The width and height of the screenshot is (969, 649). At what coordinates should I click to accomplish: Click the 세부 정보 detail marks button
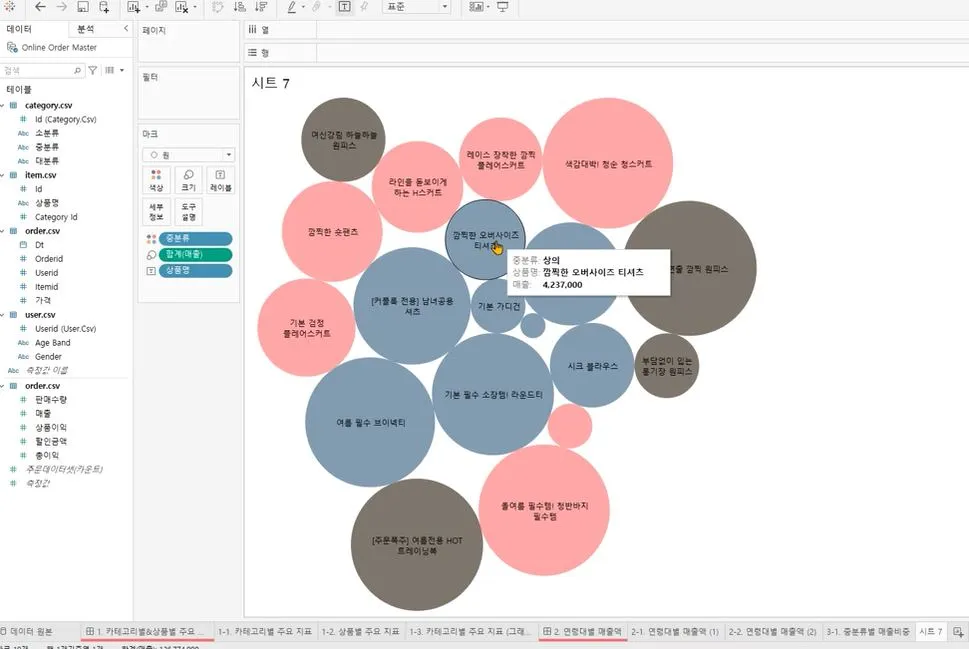(156, 212)
